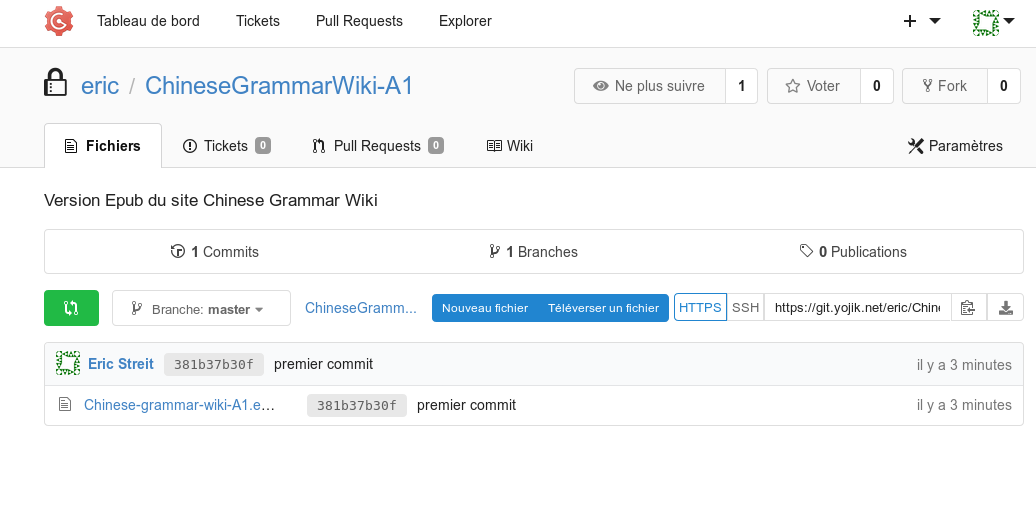This screenshot has height=515, width=1036.
Task: Select HTTPS clone protocol
Action: tap(700, 308)
